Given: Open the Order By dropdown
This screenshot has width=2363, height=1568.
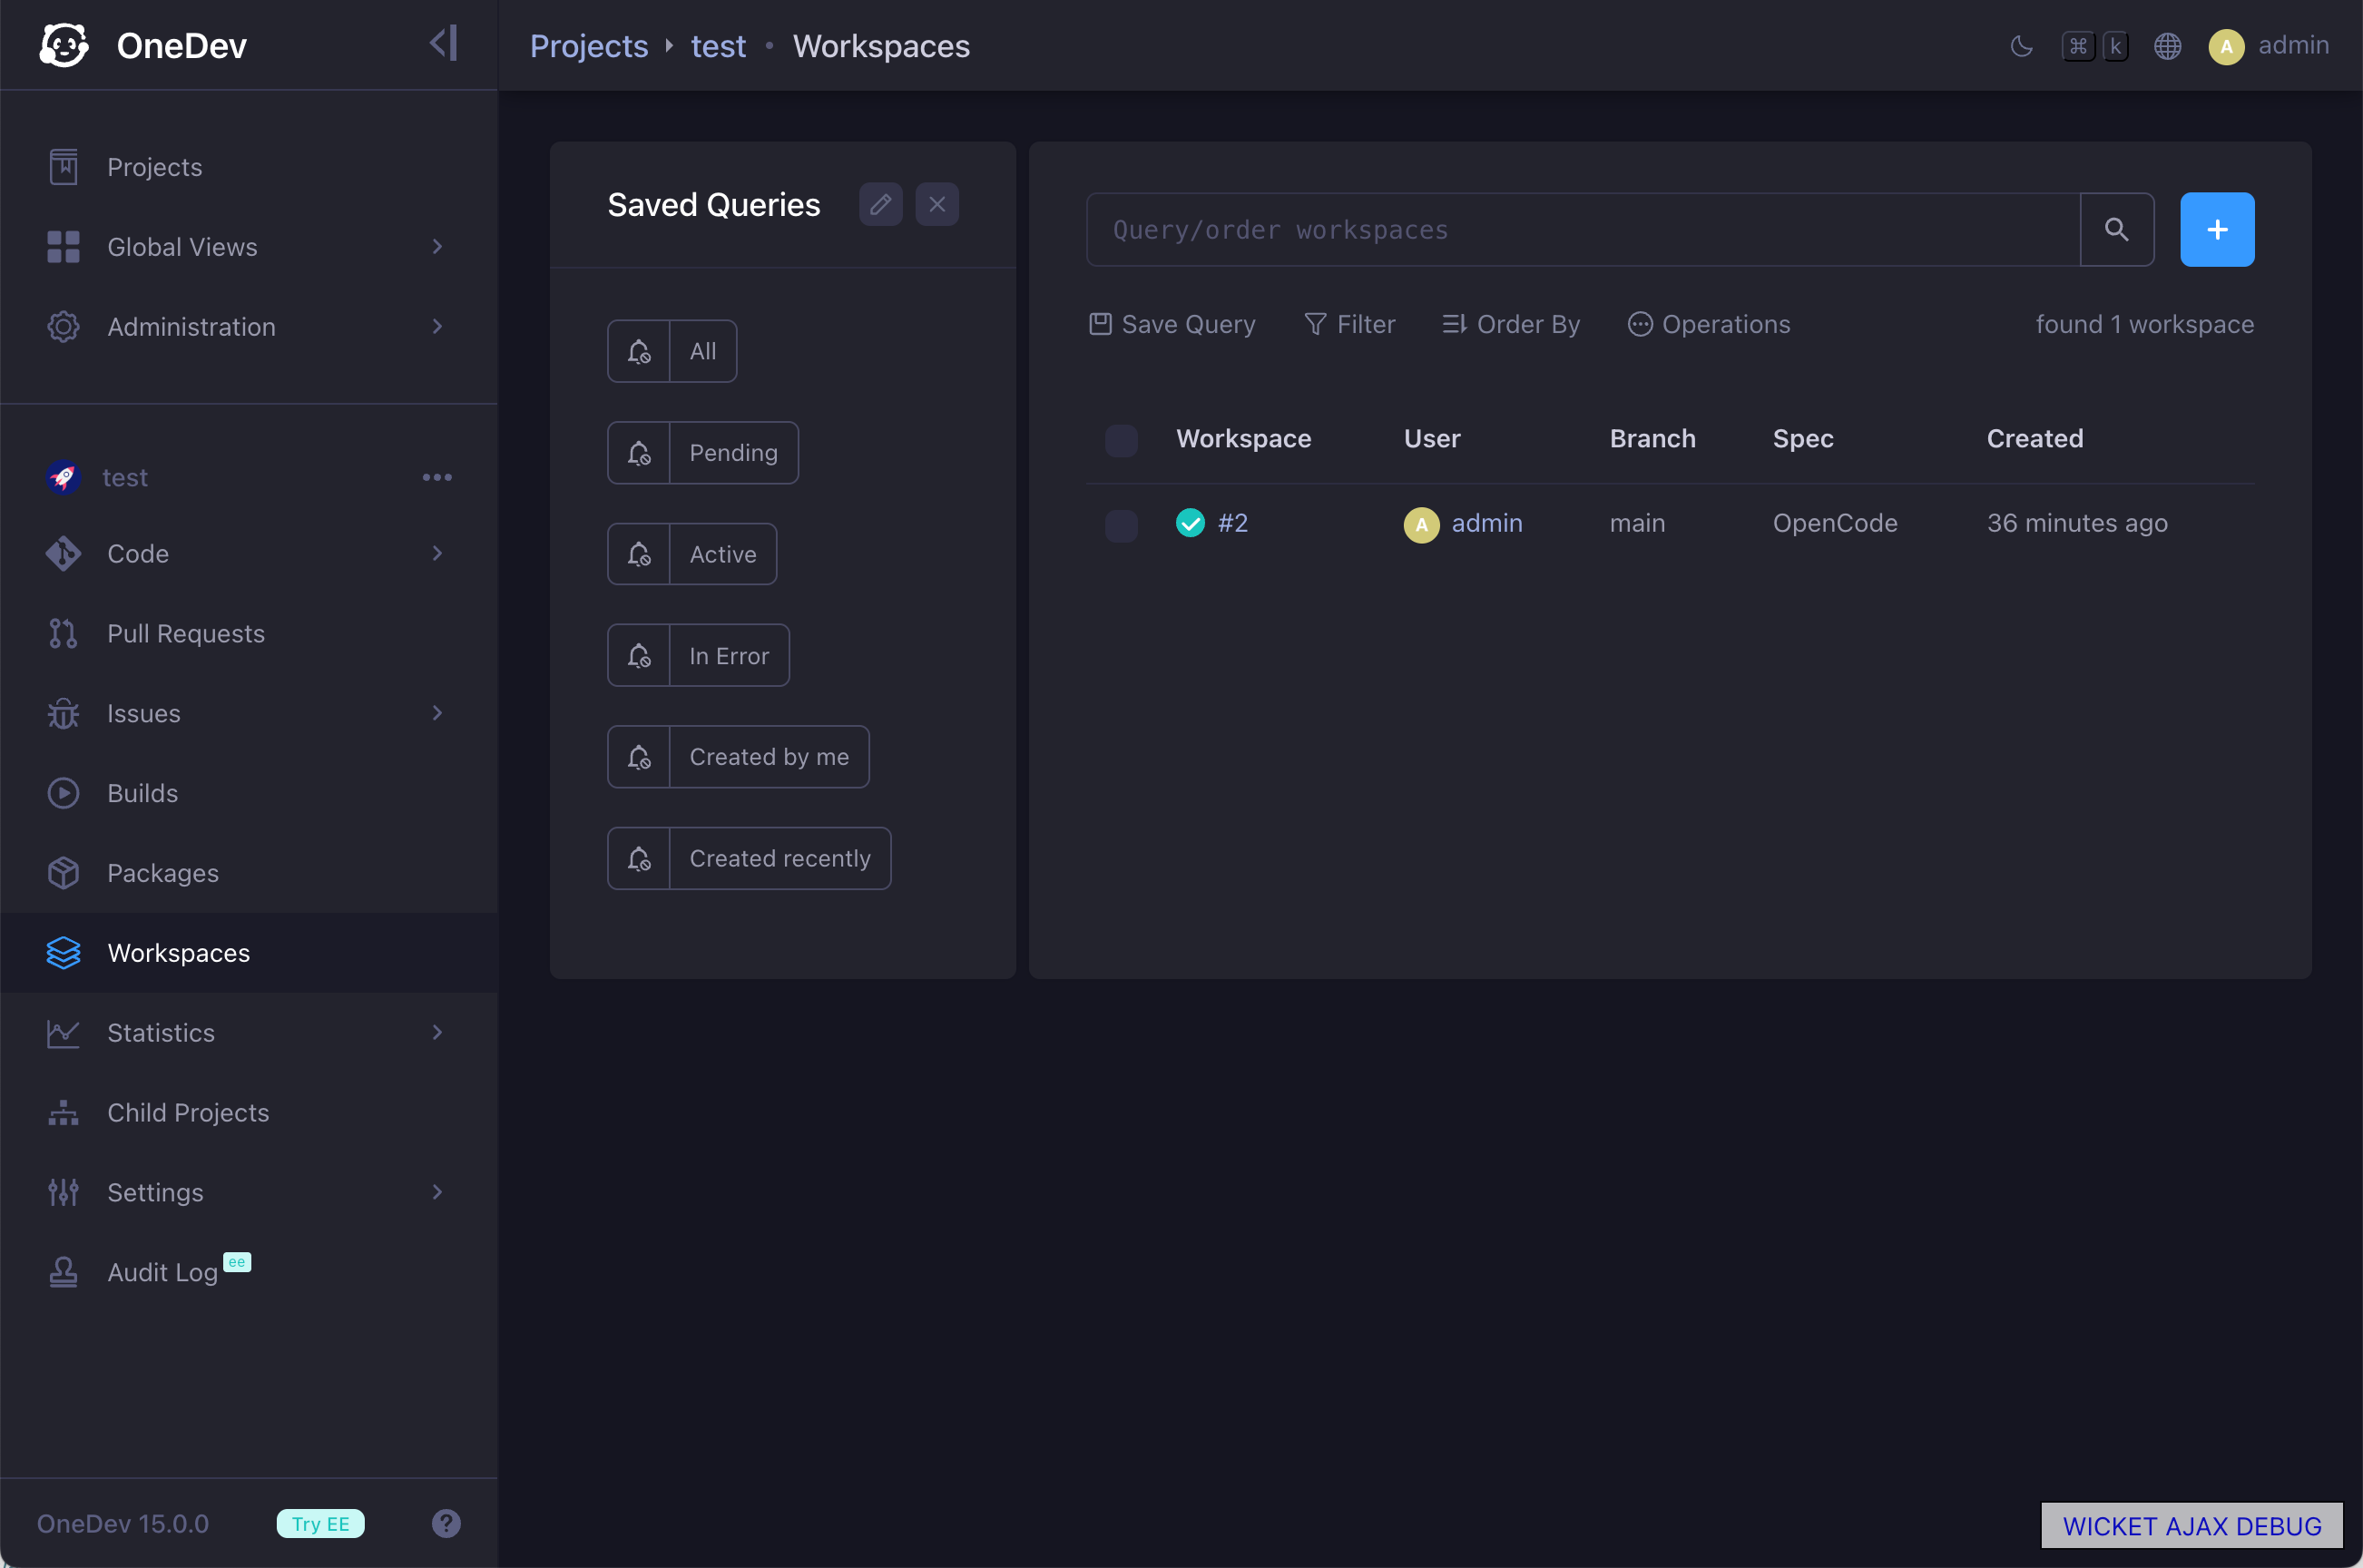Looking at the screenshot, I should [x=1510, y=324].
